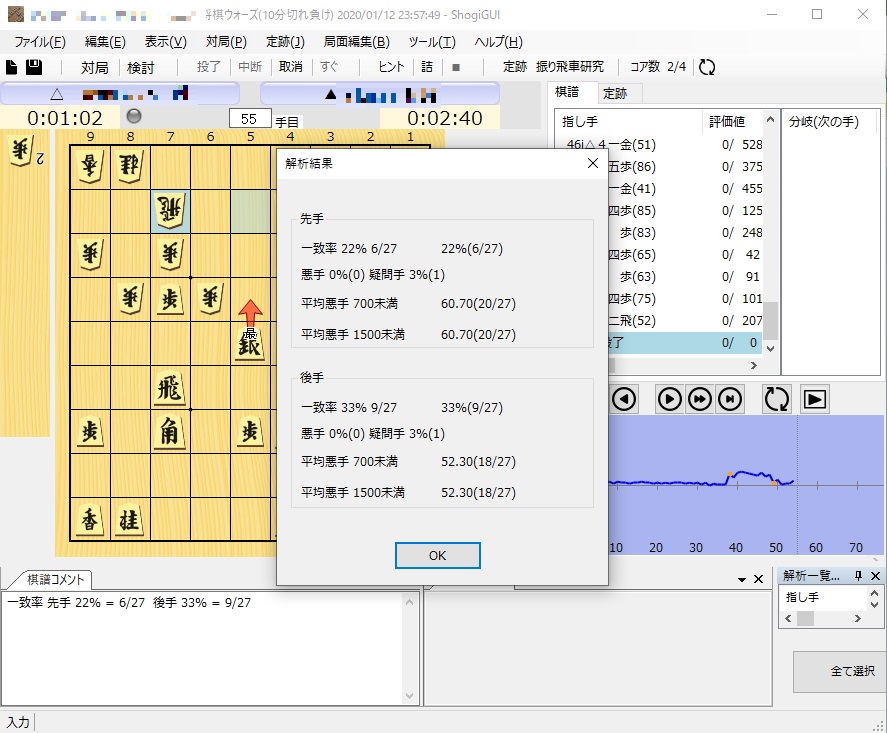887x733 pixels.
Task: Click the move number field showing 55
Action: [x=249, y=119]
